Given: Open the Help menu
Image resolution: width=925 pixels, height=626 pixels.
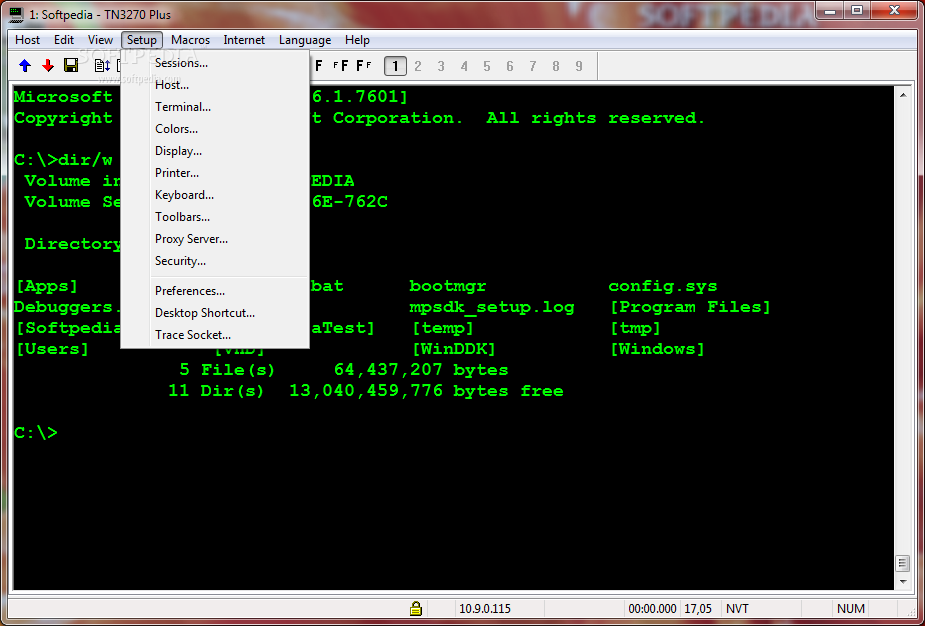Looking at the screenshot, I should point(357,40).
